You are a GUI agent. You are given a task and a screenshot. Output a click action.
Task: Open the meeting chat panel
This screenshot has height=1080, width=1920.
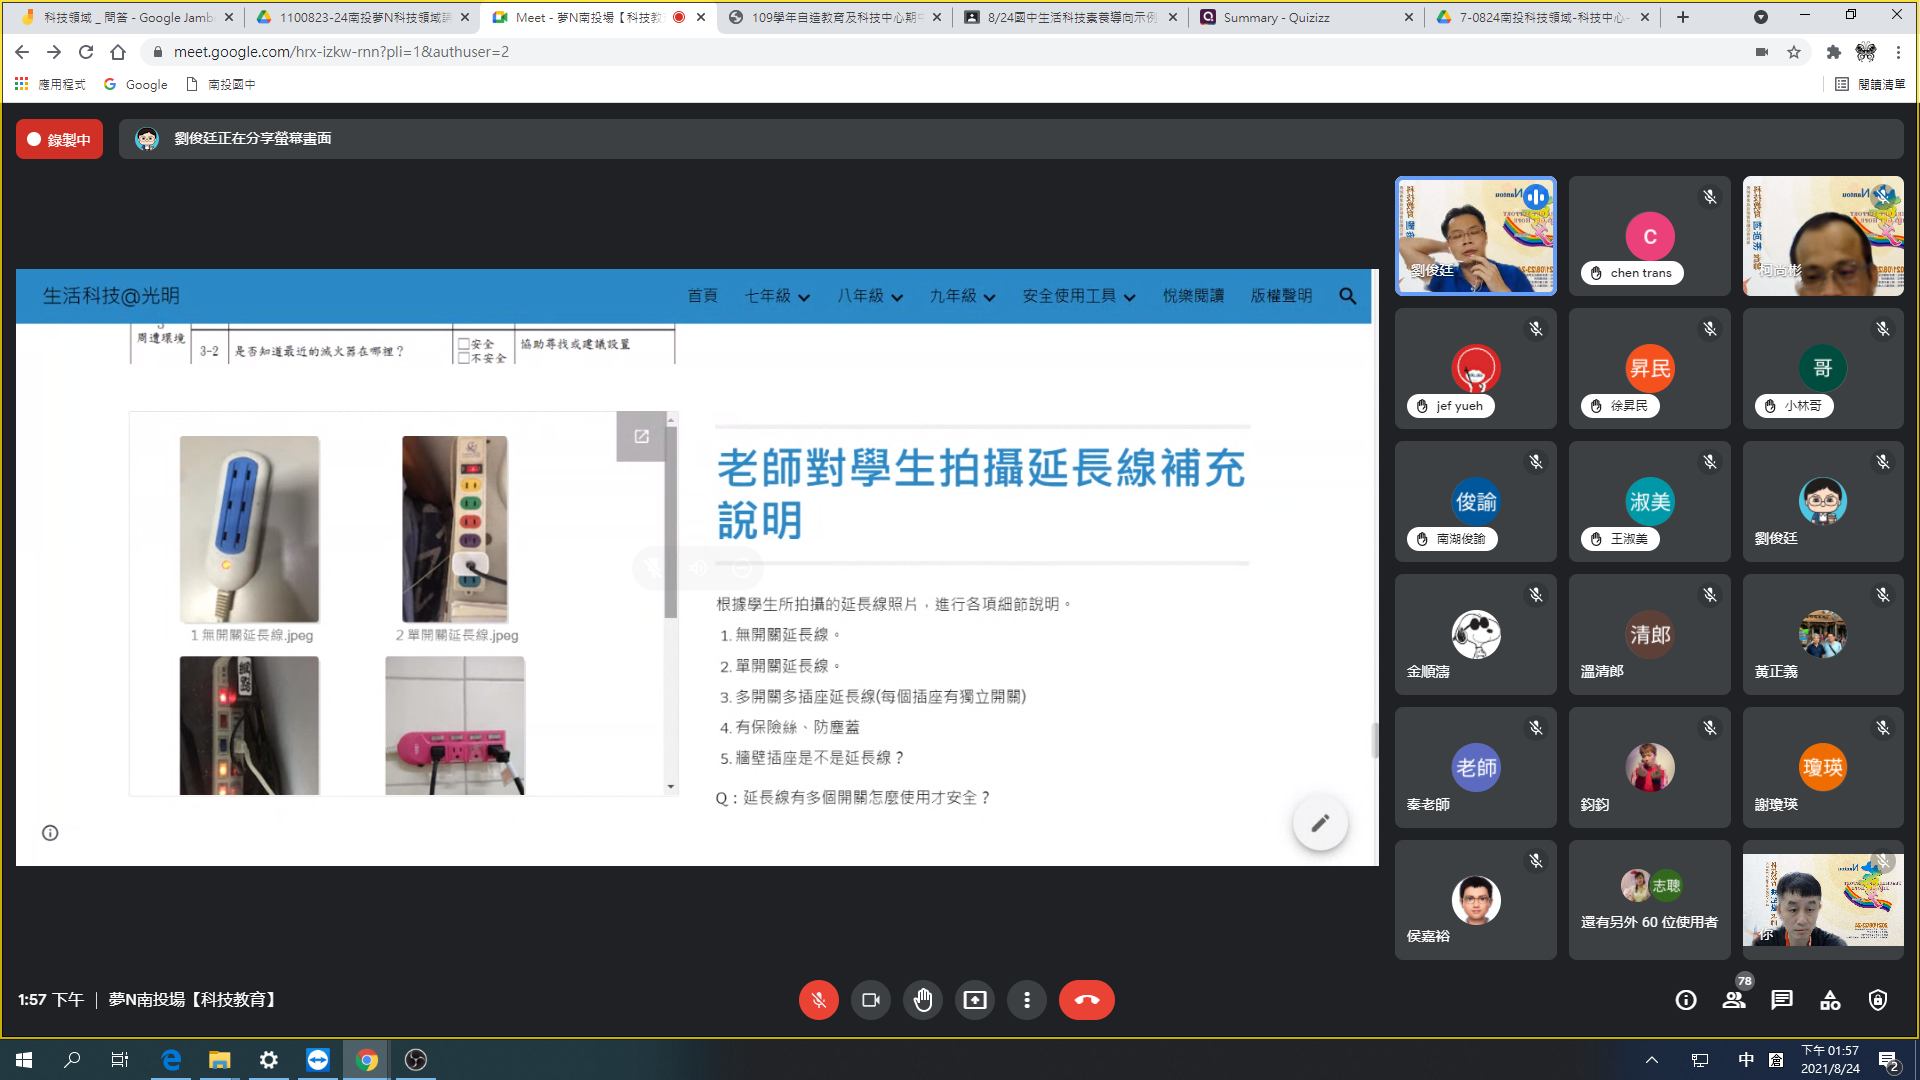[x=1781, y=1000]
